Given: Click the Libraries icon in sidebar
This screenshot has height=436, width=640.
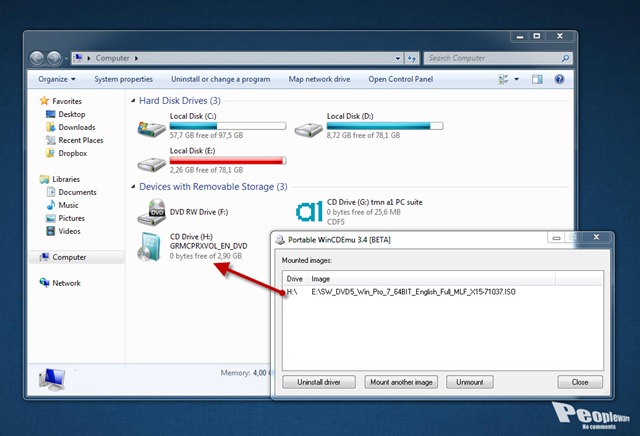Looking at the screenshot, I should [44, 179].
